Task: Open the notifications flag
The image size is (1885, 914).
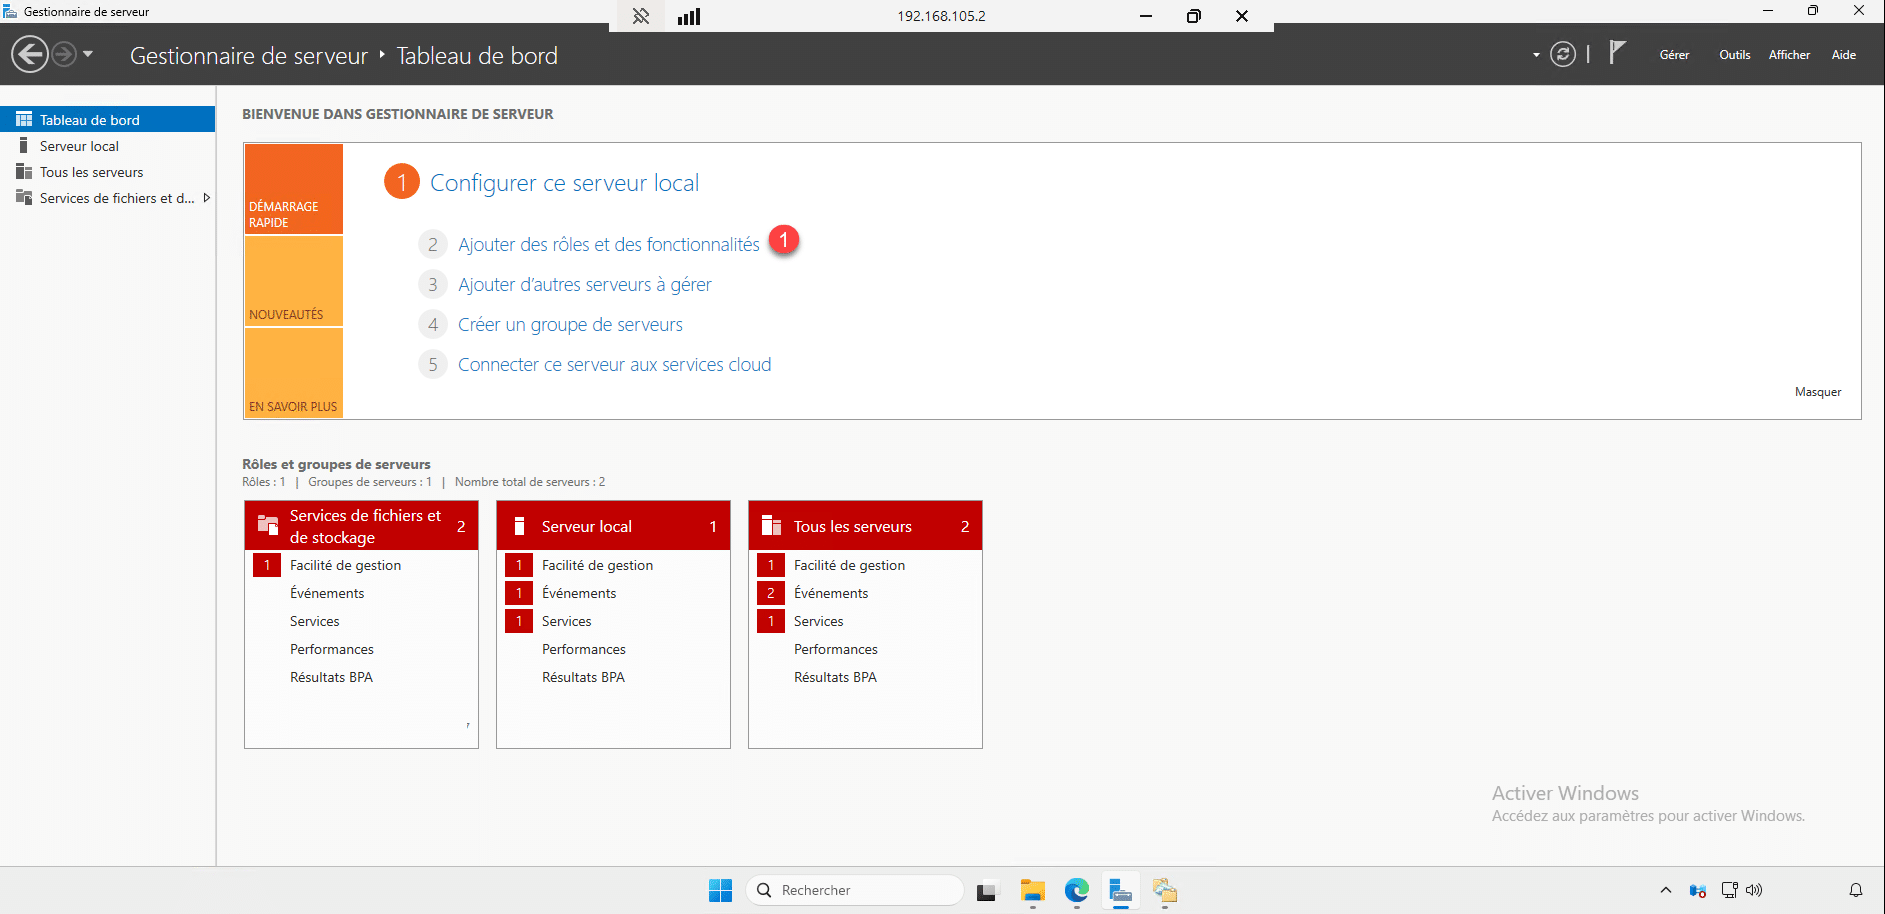Action: click(x=1617, y=53)
